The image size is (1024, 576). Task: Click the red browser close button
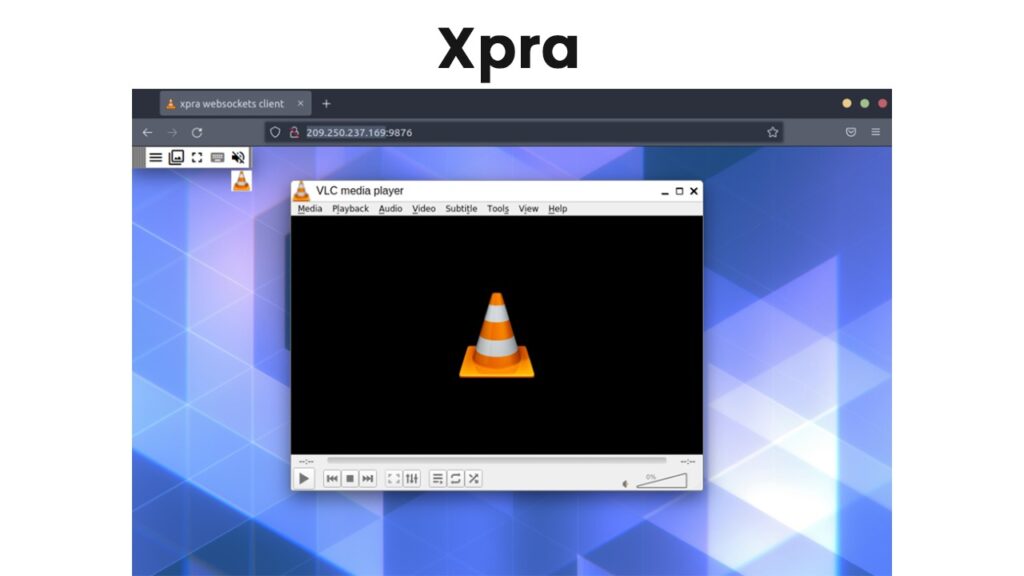(882, 103)
